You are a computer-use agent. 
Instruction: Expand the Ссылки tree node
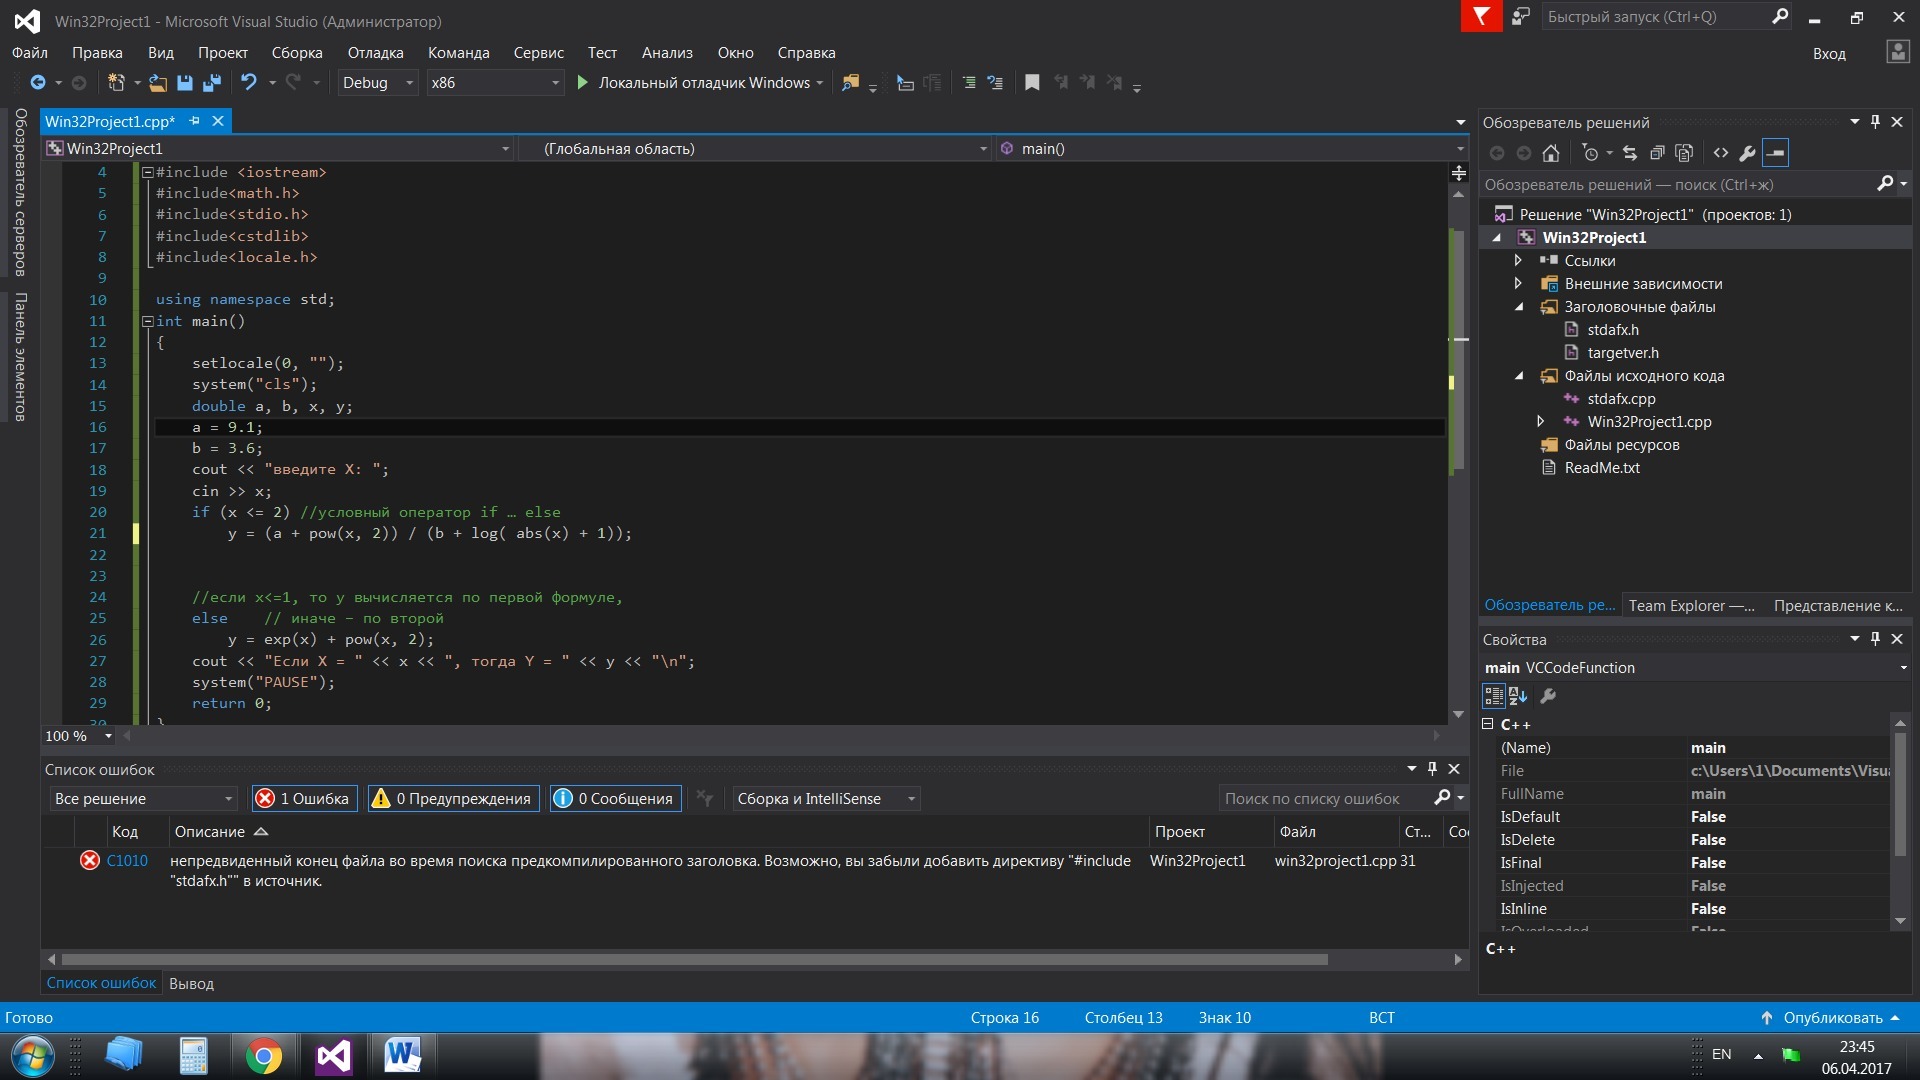click(x=1518, y=261)
